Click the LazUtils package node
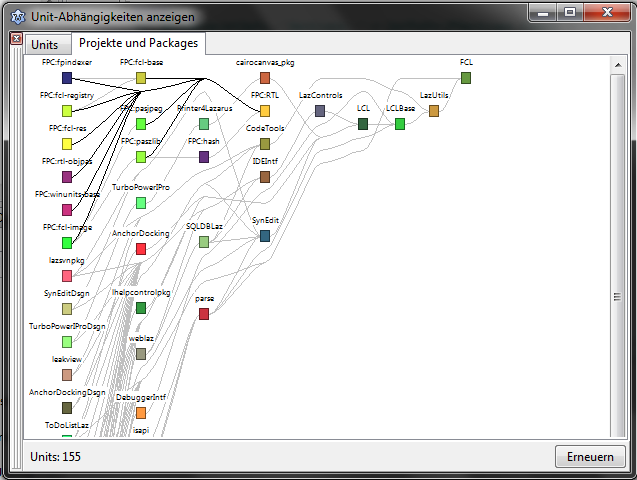 point(434,111)
